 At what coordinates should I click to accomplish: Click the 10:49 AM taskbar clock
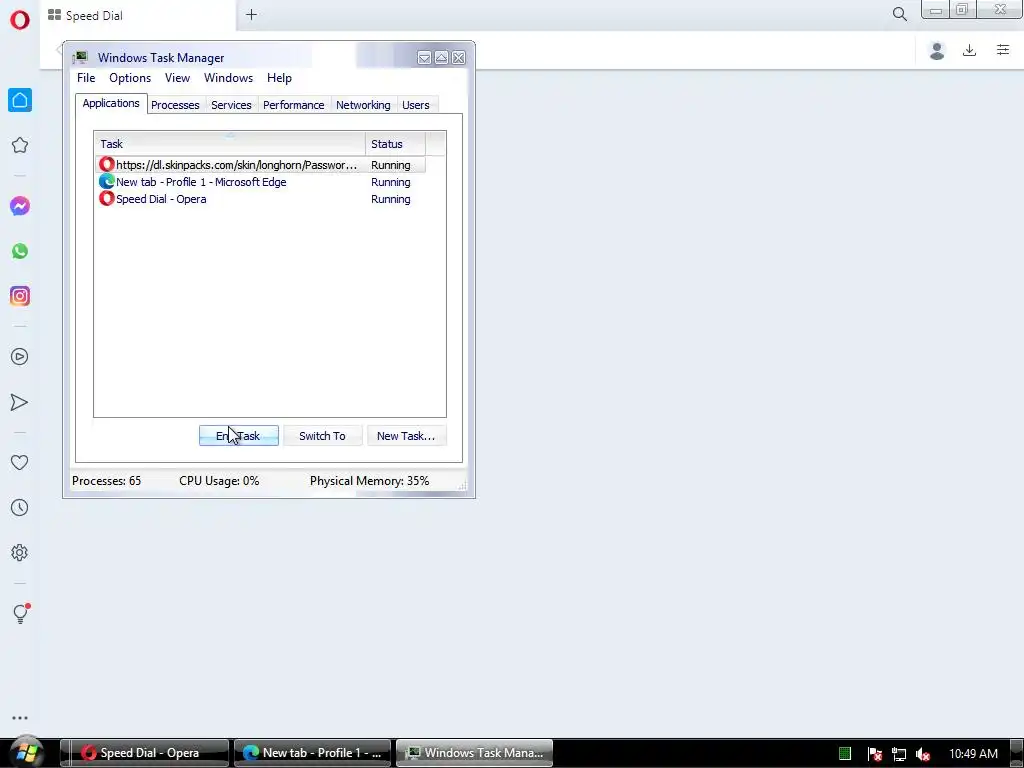point(973,754)
